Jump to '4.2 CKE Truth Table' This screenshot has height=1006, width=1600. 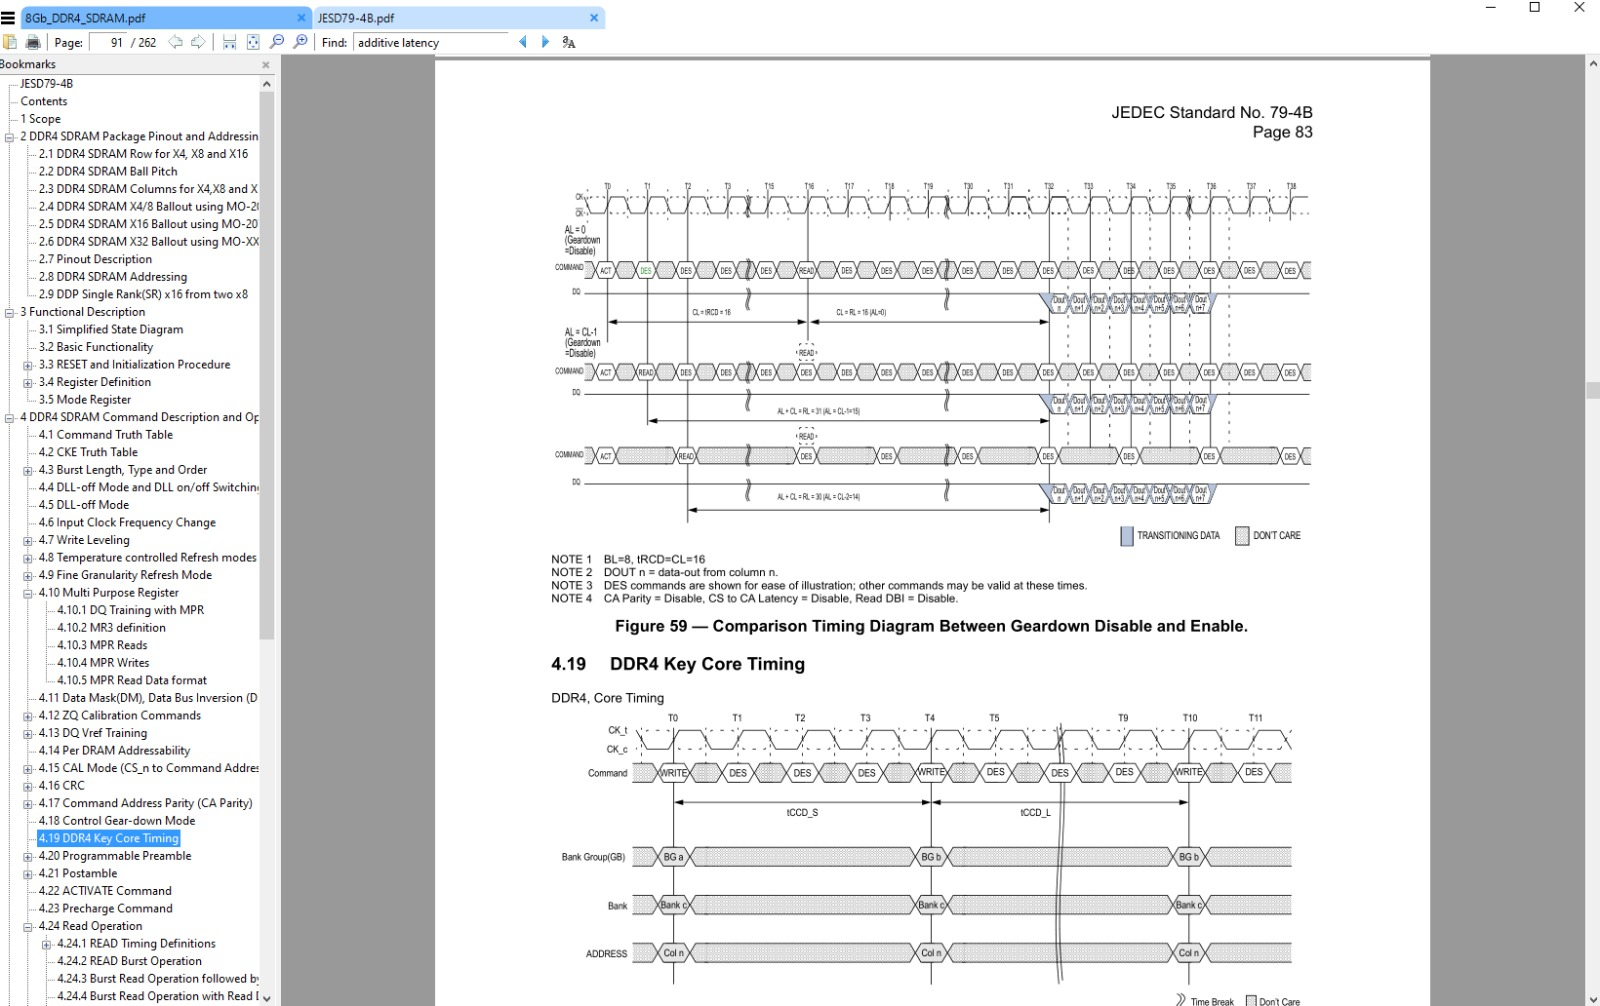88,452
